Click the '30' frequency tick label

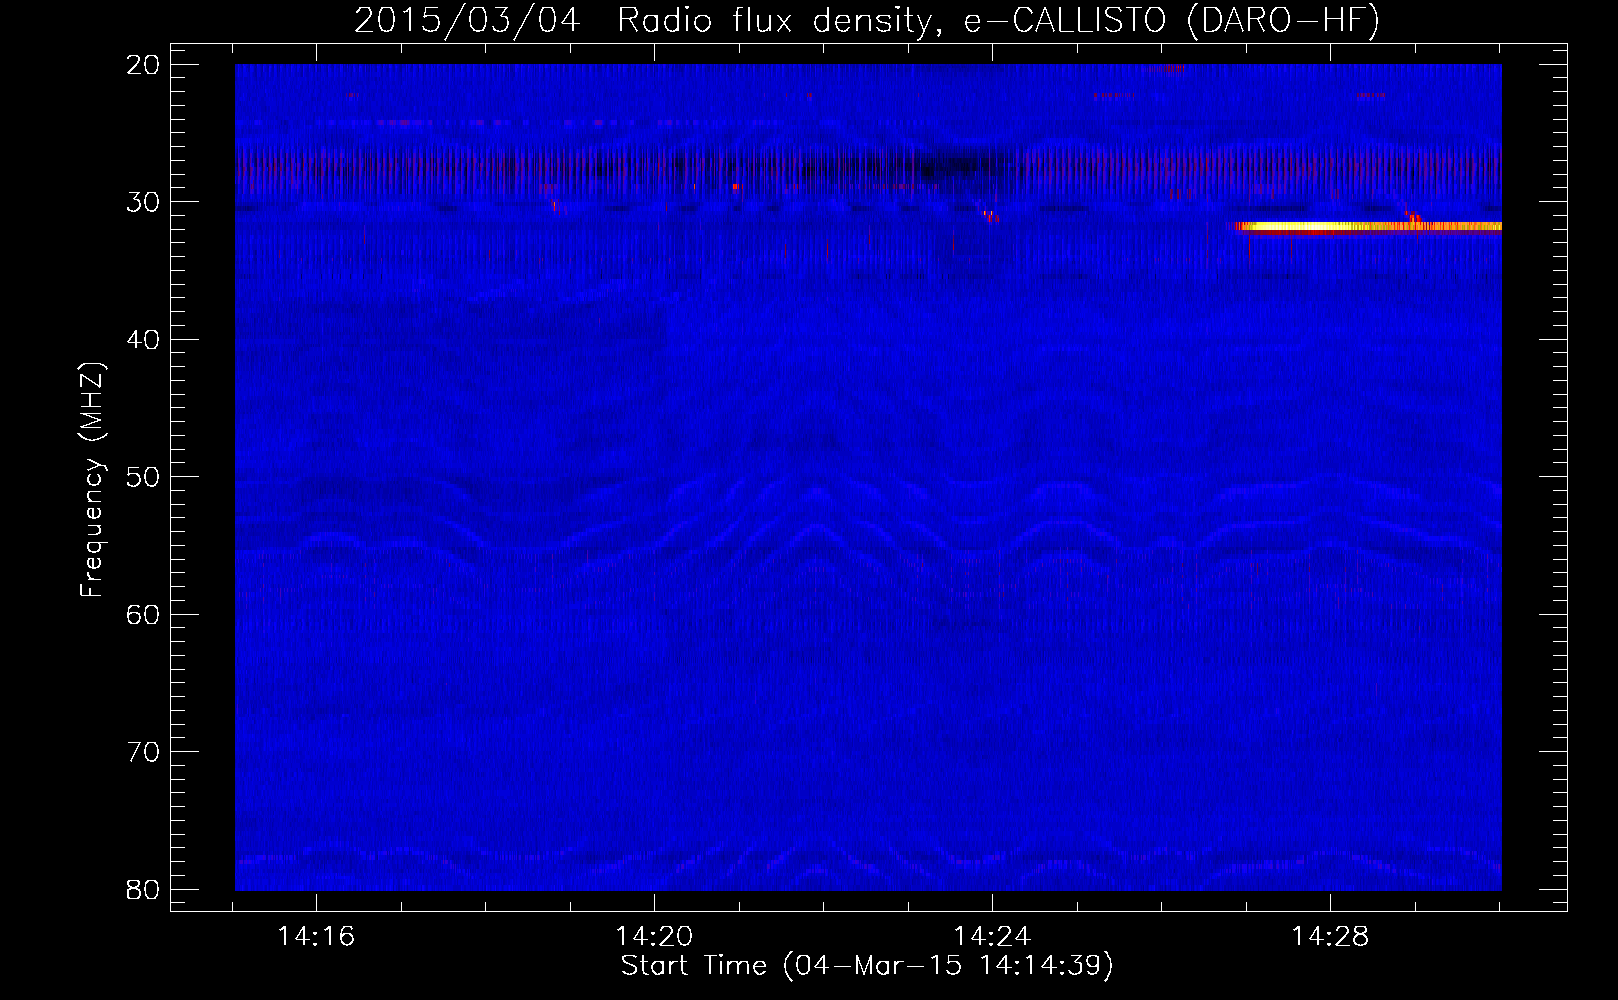(x=144, y=202)
